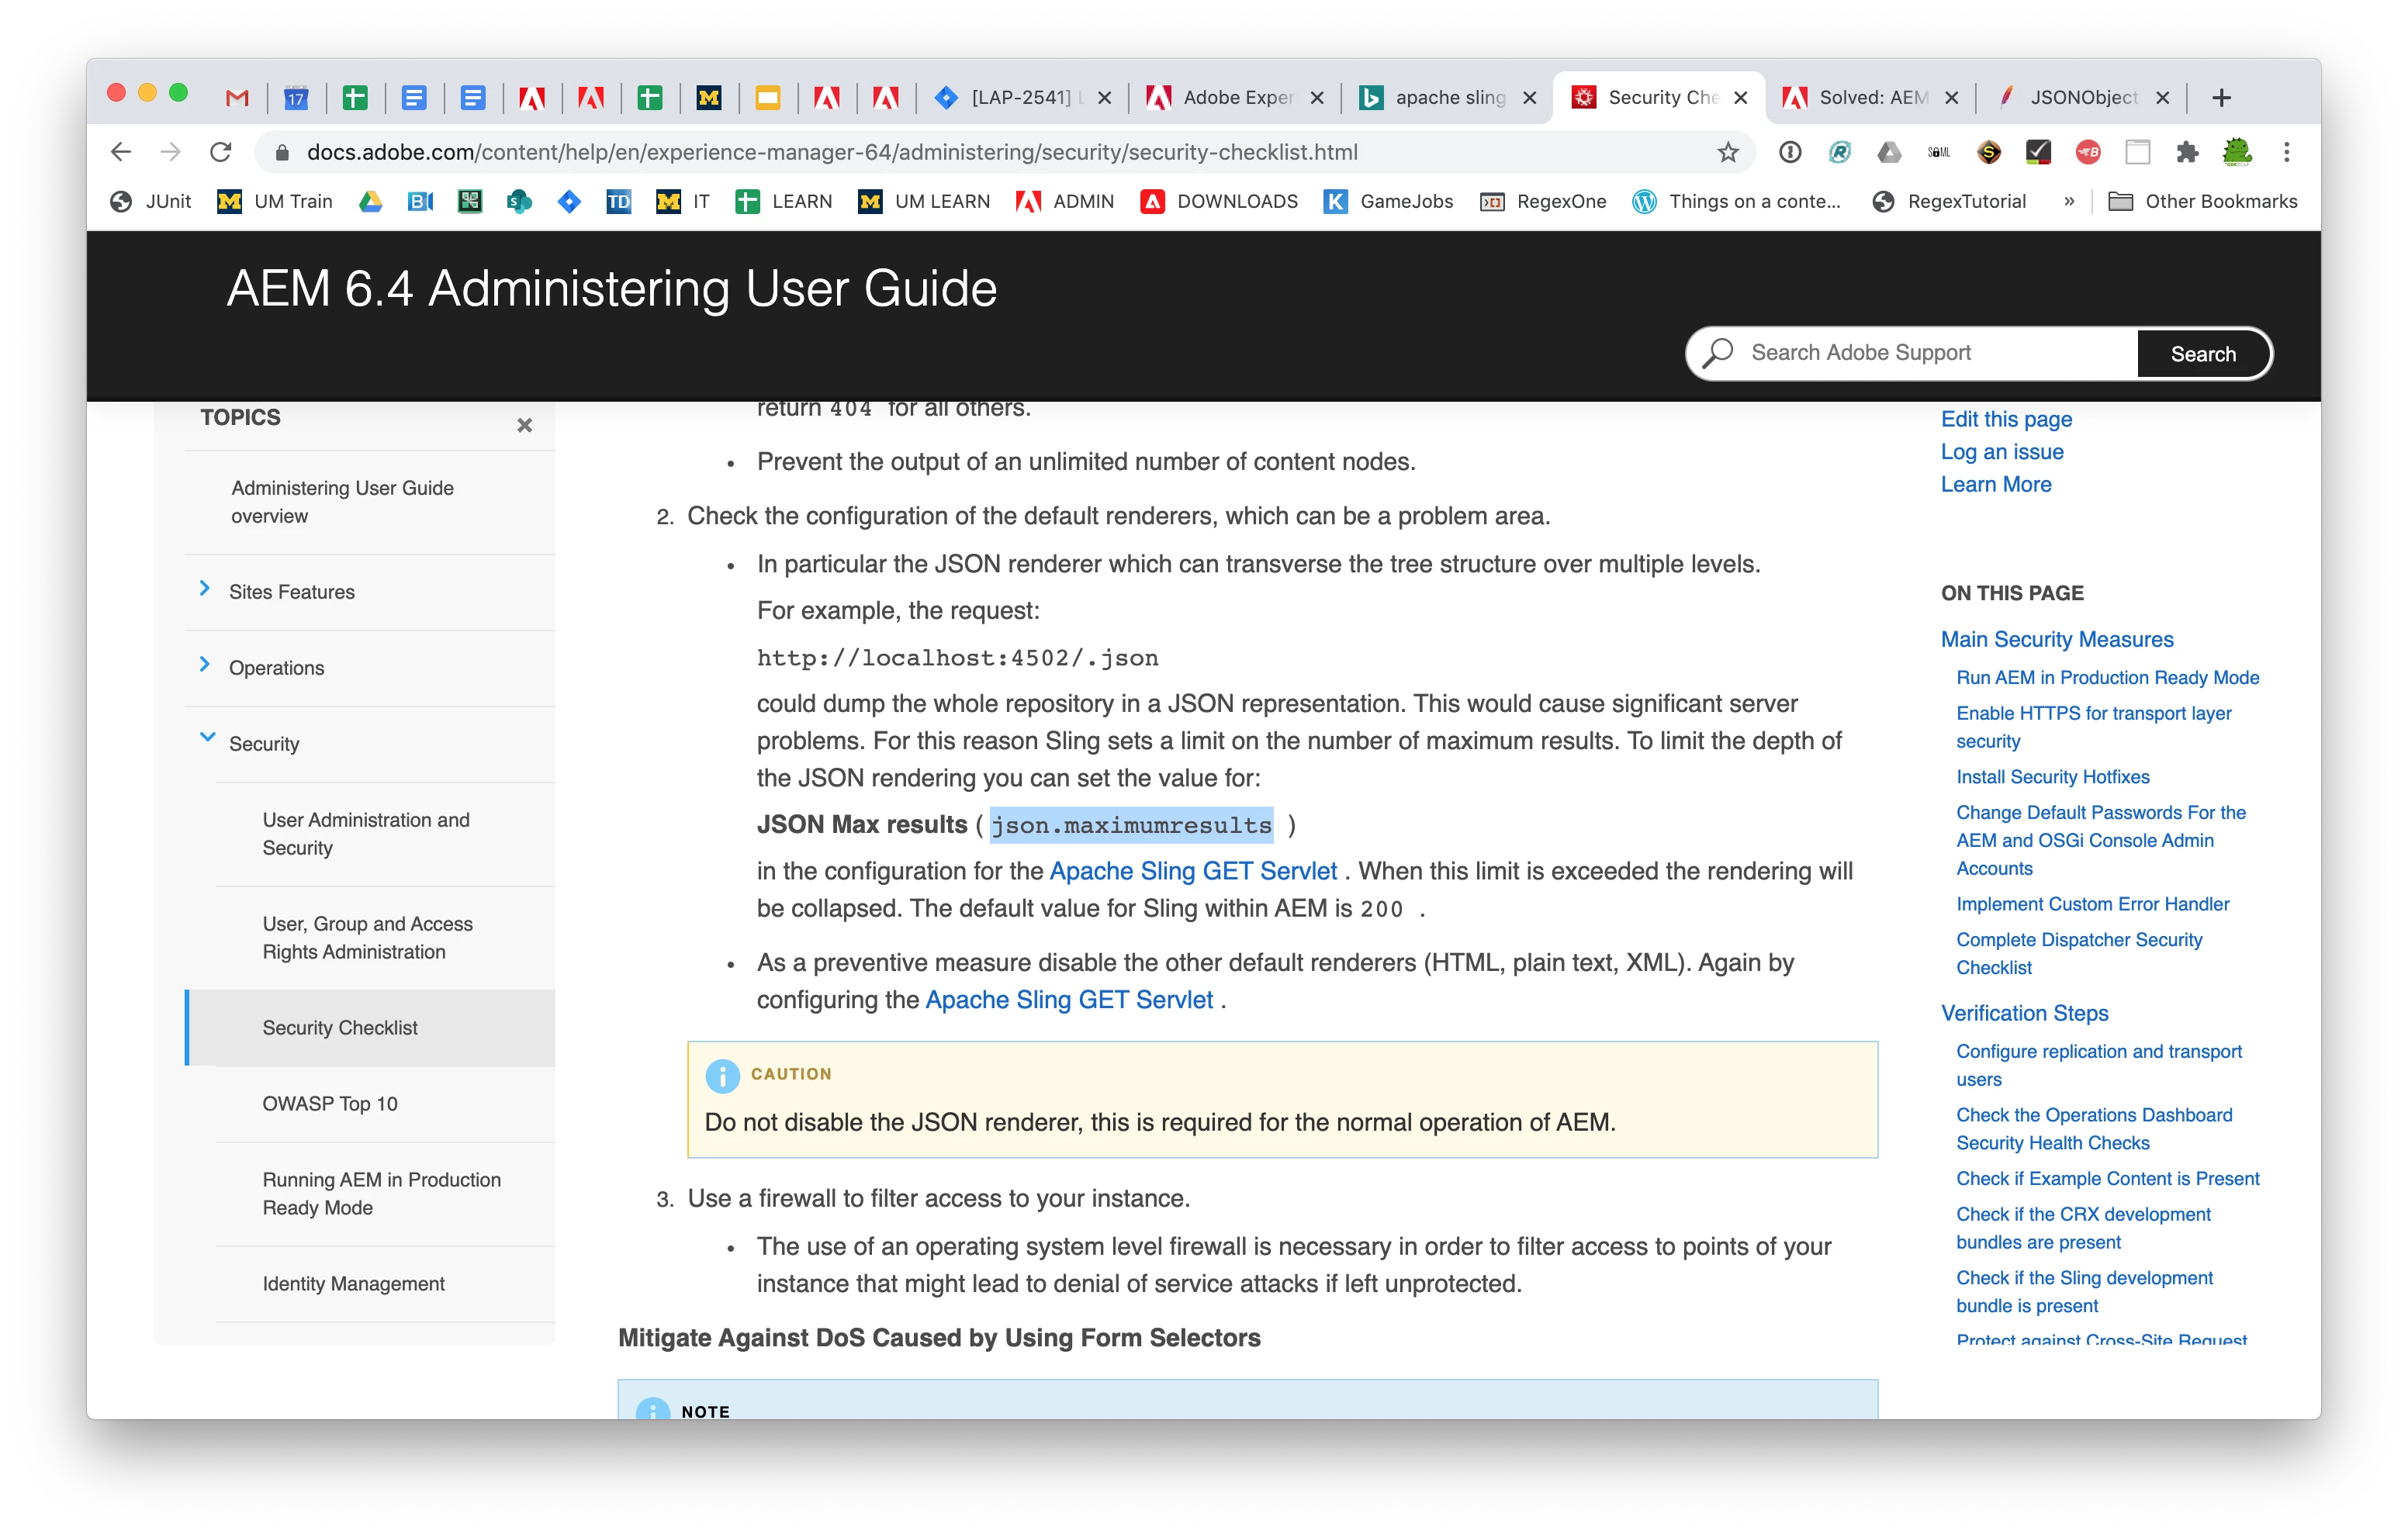Close the Topics sidebar panel
This screenshot has height=1534, width=2408.
tap(524, 425)
